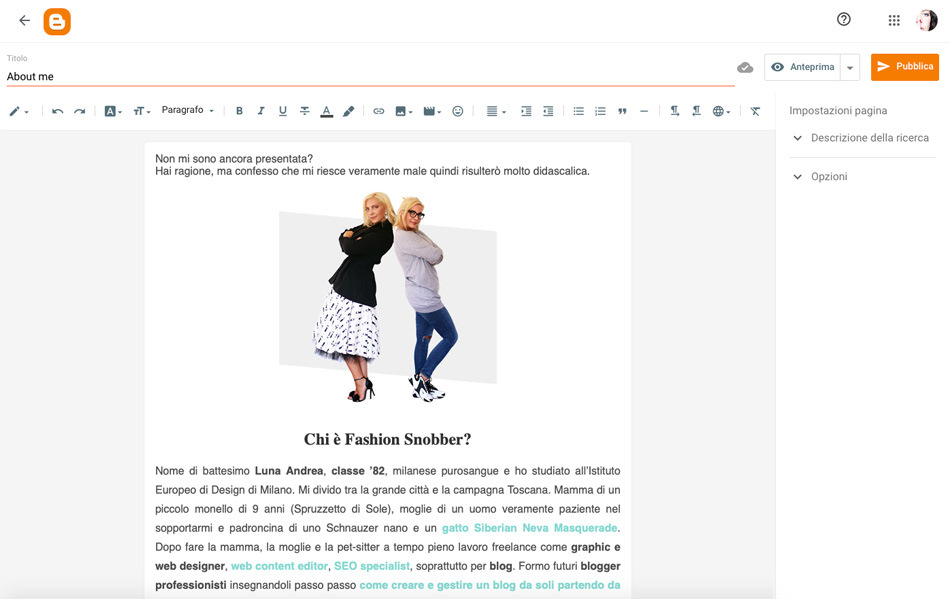
Task: Follow the 'gatto Siberian Neva Masquerade' link
Action: point(530,528)
